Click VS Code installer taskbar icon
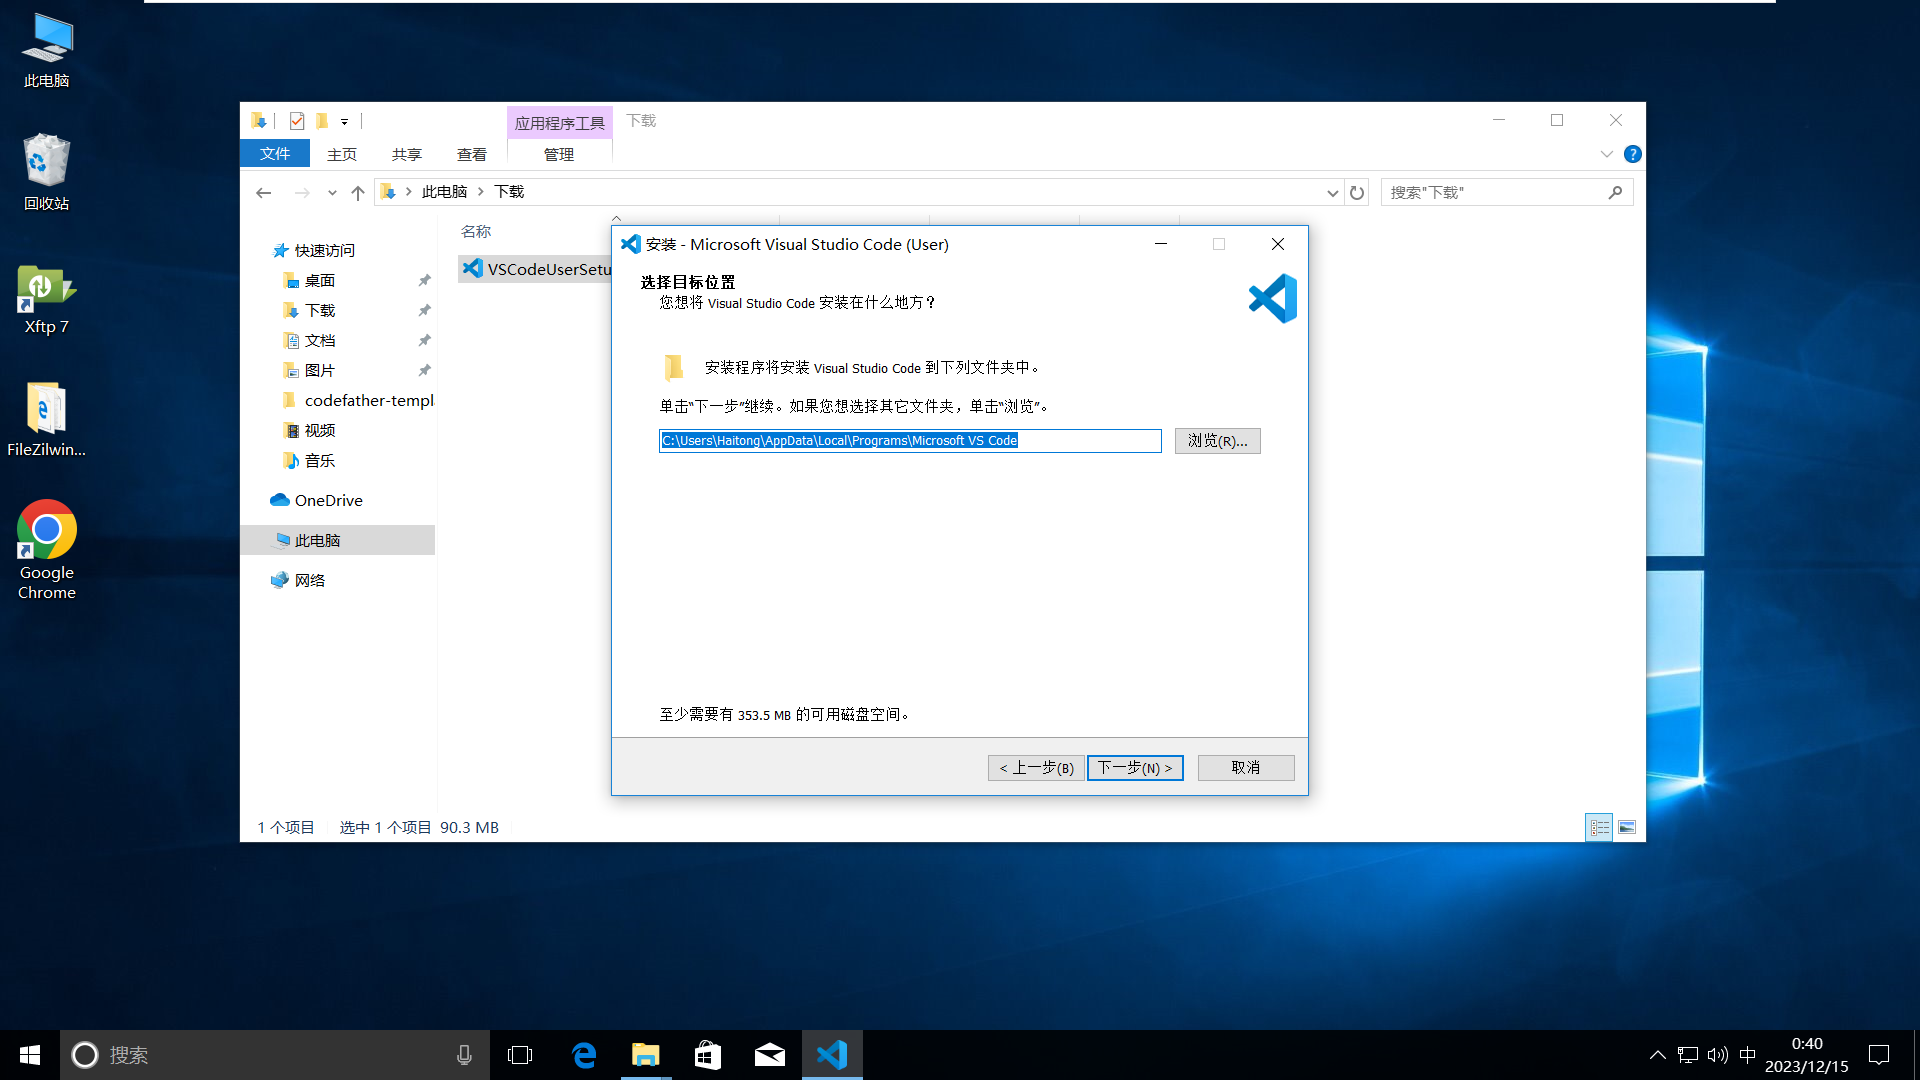The height and width of the screenshot is (1080, 1920). pos(832,1055)
